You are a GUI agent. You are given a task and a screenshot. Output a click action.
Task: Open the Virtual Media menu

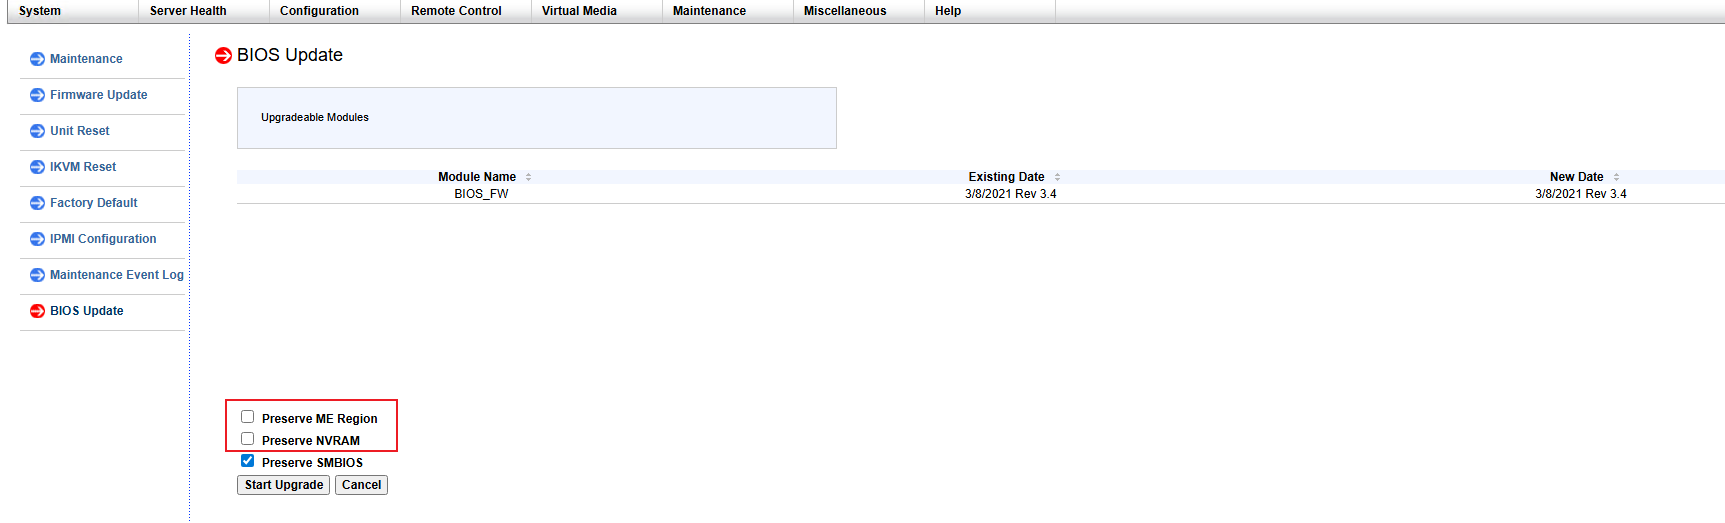click(x=579, y=11)
